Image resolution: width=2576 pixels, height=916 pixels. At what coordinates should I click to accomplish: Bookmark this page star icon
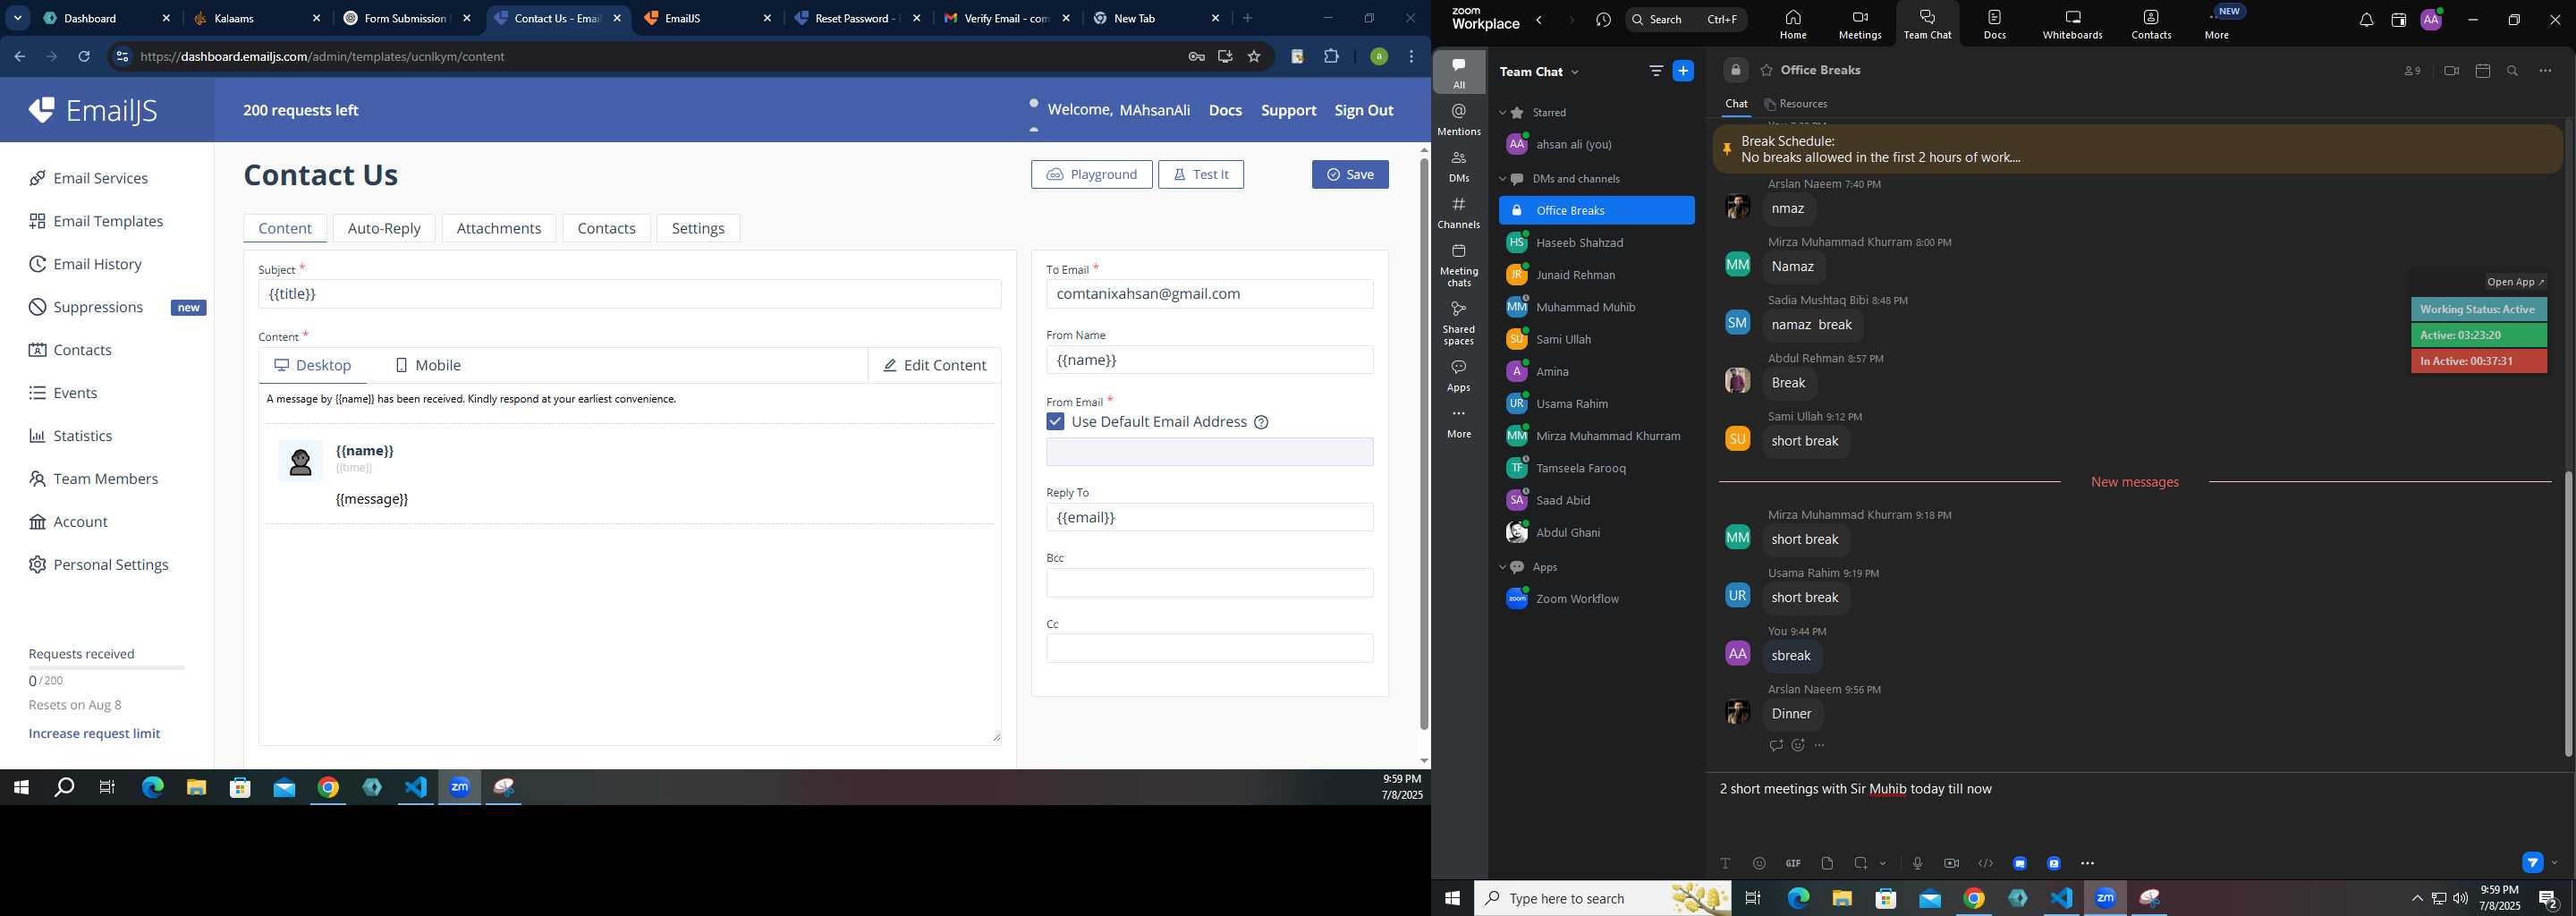click(x=1254, y=57)
